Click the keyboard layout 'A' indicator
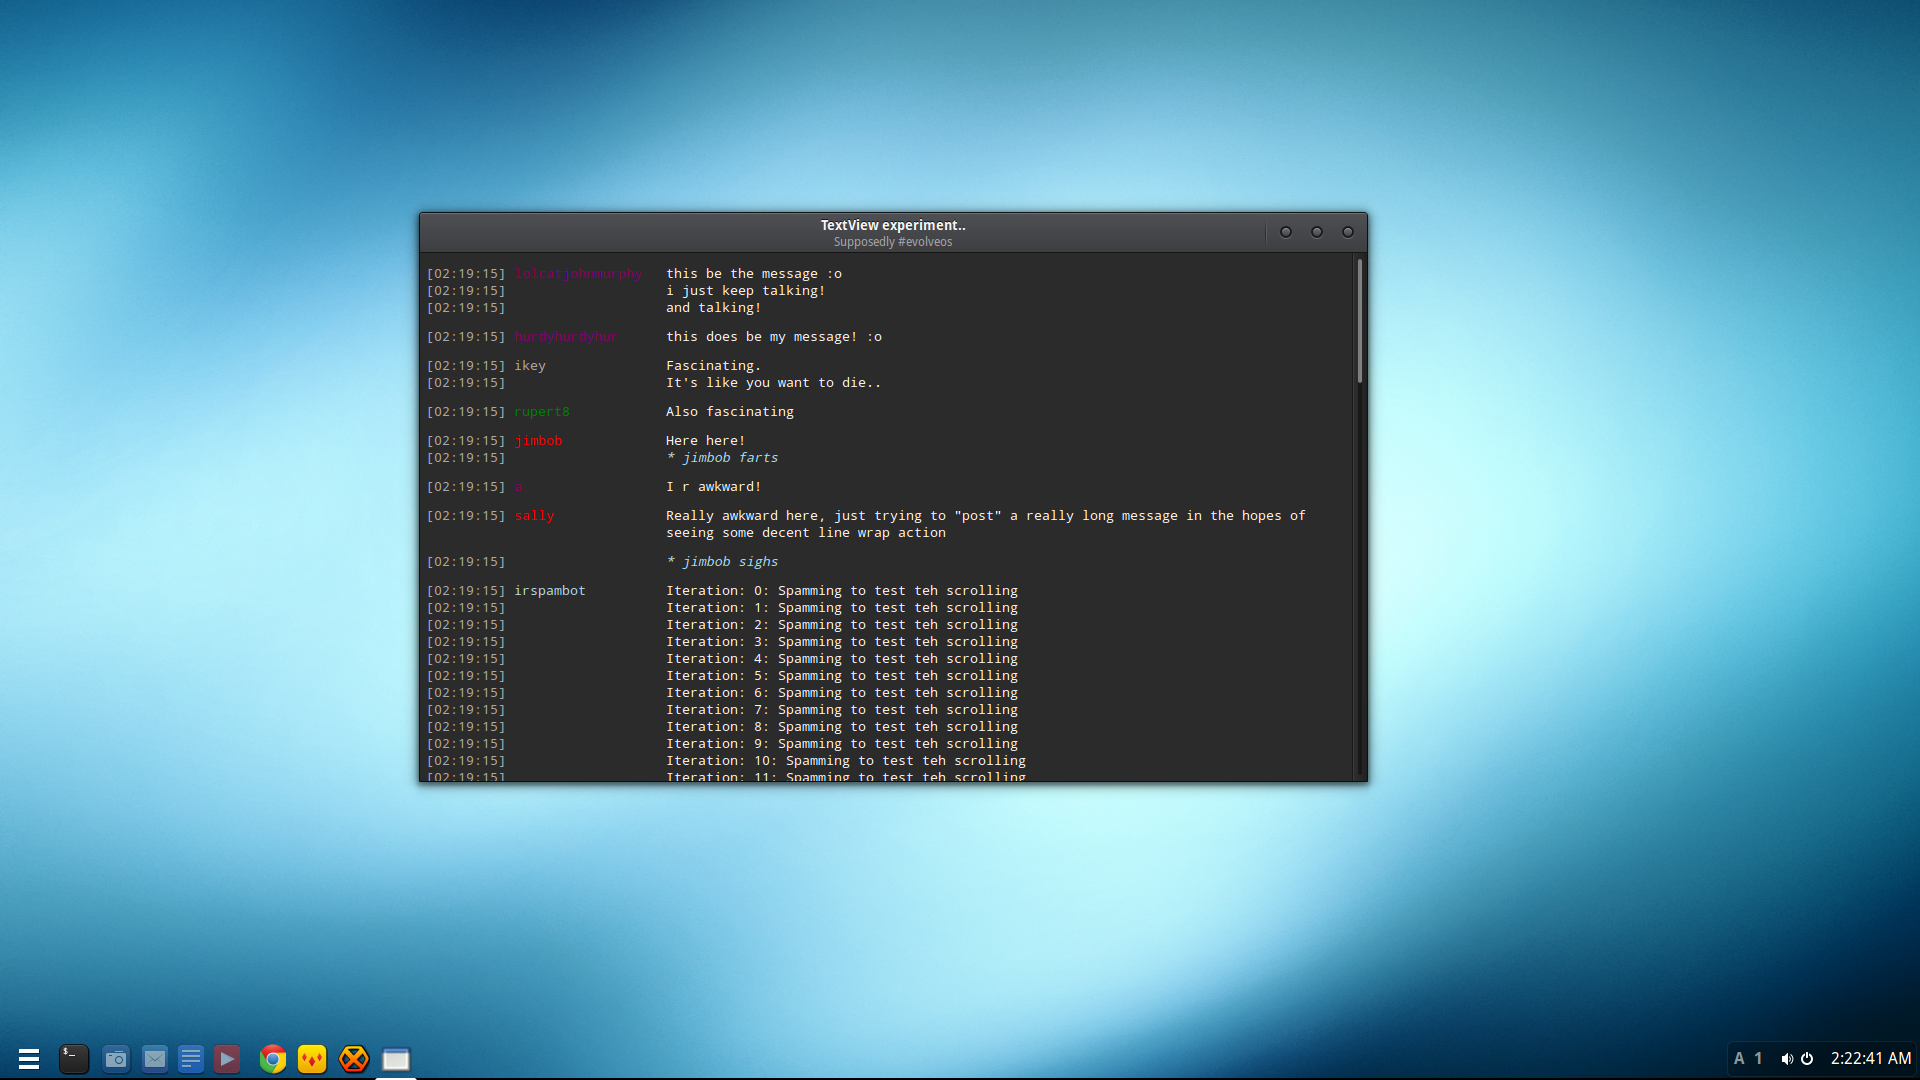Viewport: 1920px width, 1080px height. click(x=1739, y=1058)
